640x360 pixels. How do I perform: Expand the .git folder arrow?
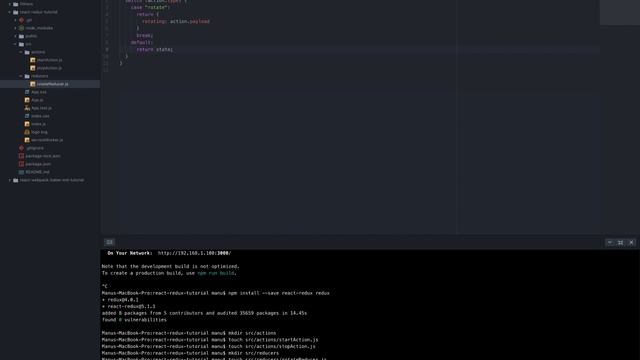[16, 20]
